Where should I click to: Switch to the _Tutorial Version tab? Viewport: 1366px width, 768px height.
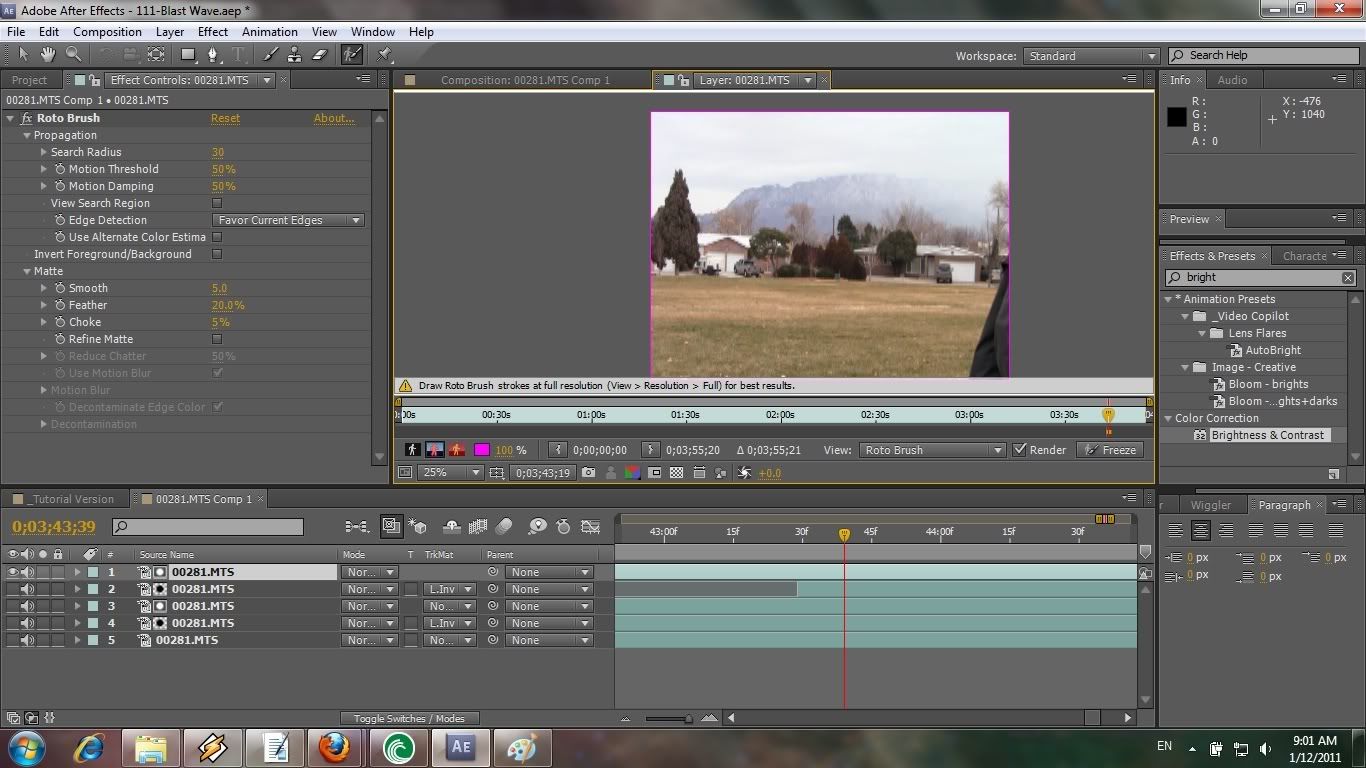71,499
